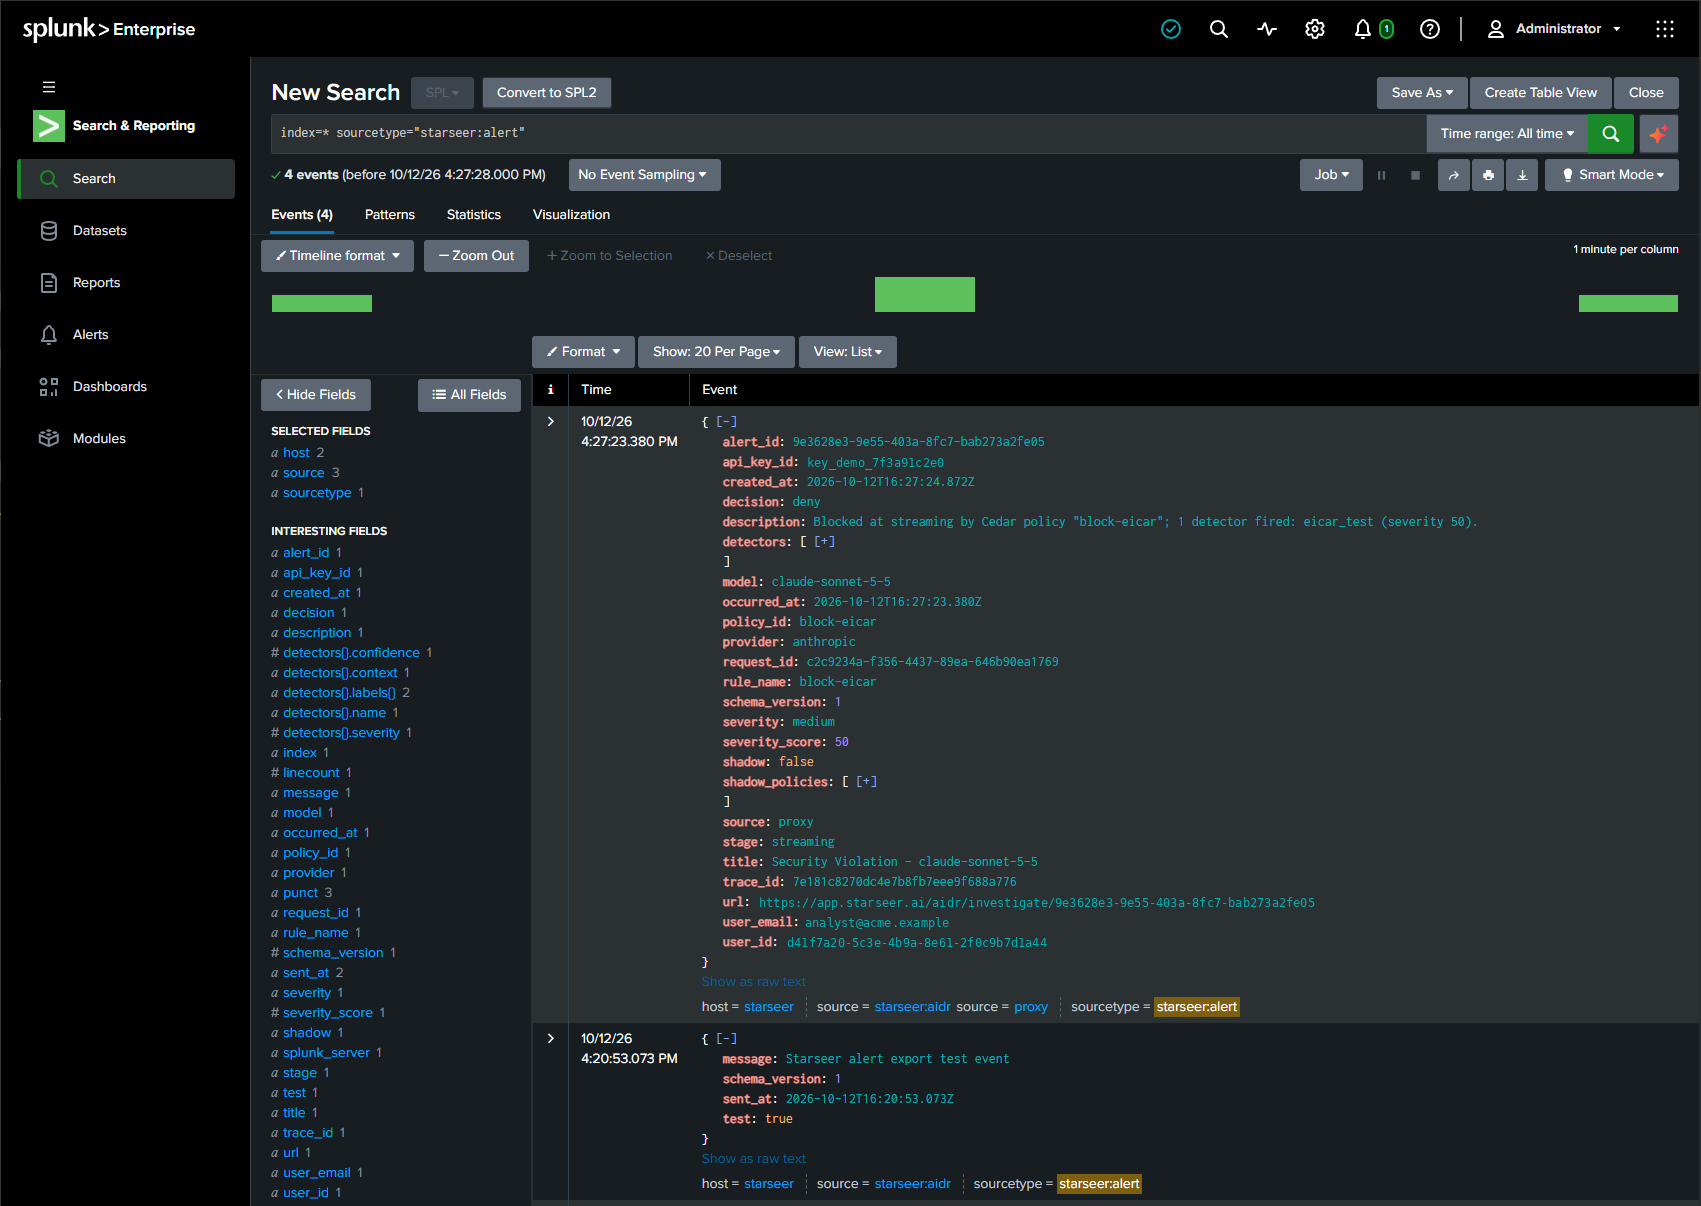Run search with green magnifier button
The height and width of the screenshot is (1206, 1701).
[1610, 134]
